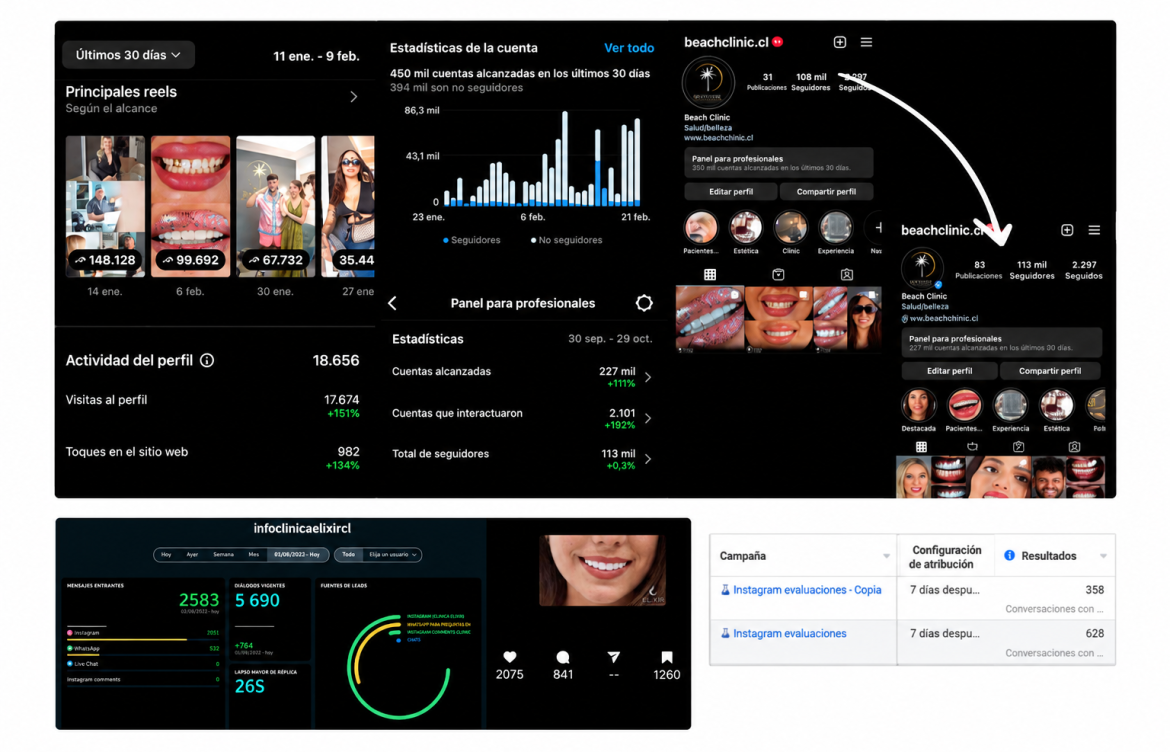Expand Cuentas que interactuaron details
Viewport: 1170px width, 752px height.
(648, 418)
